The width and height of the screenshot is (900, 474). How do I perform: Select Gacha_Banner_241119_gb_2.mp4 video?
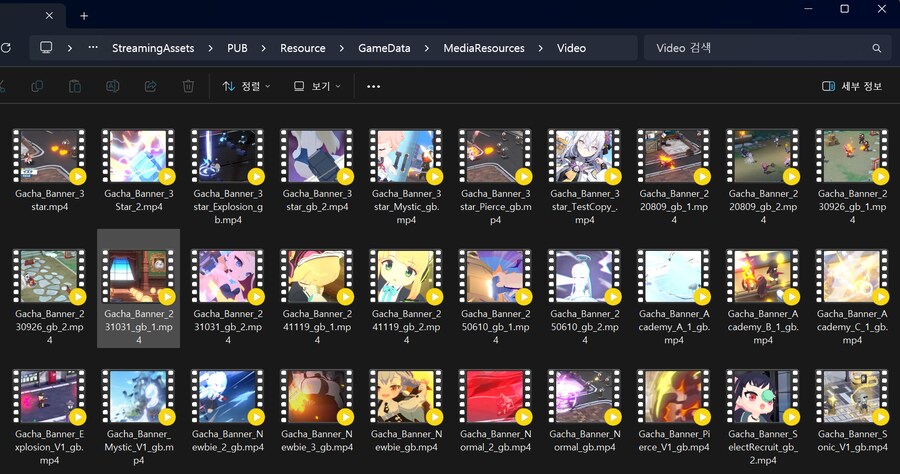point(406,297)
